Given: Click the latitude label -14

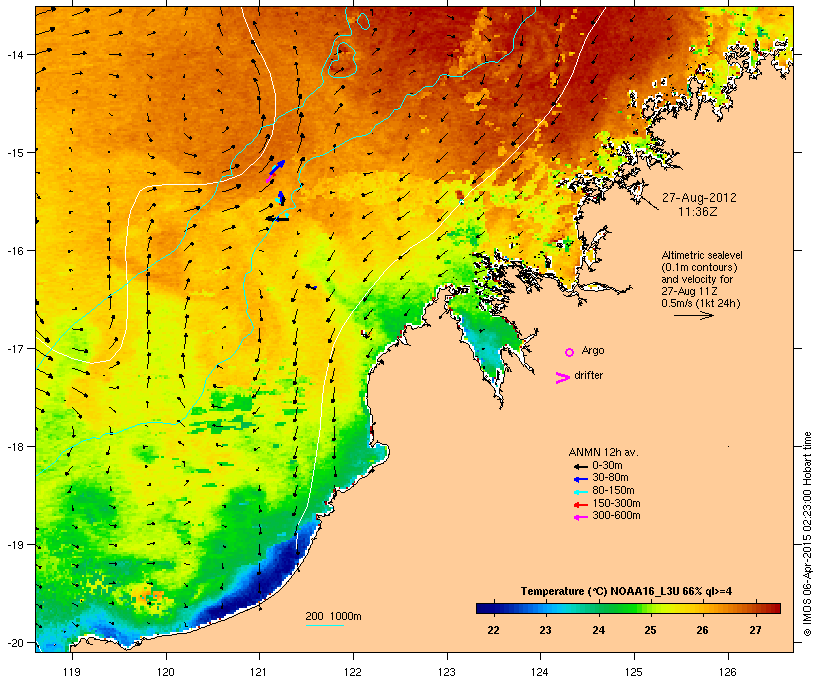Looking at the screenshot, I should coord(15,54).
